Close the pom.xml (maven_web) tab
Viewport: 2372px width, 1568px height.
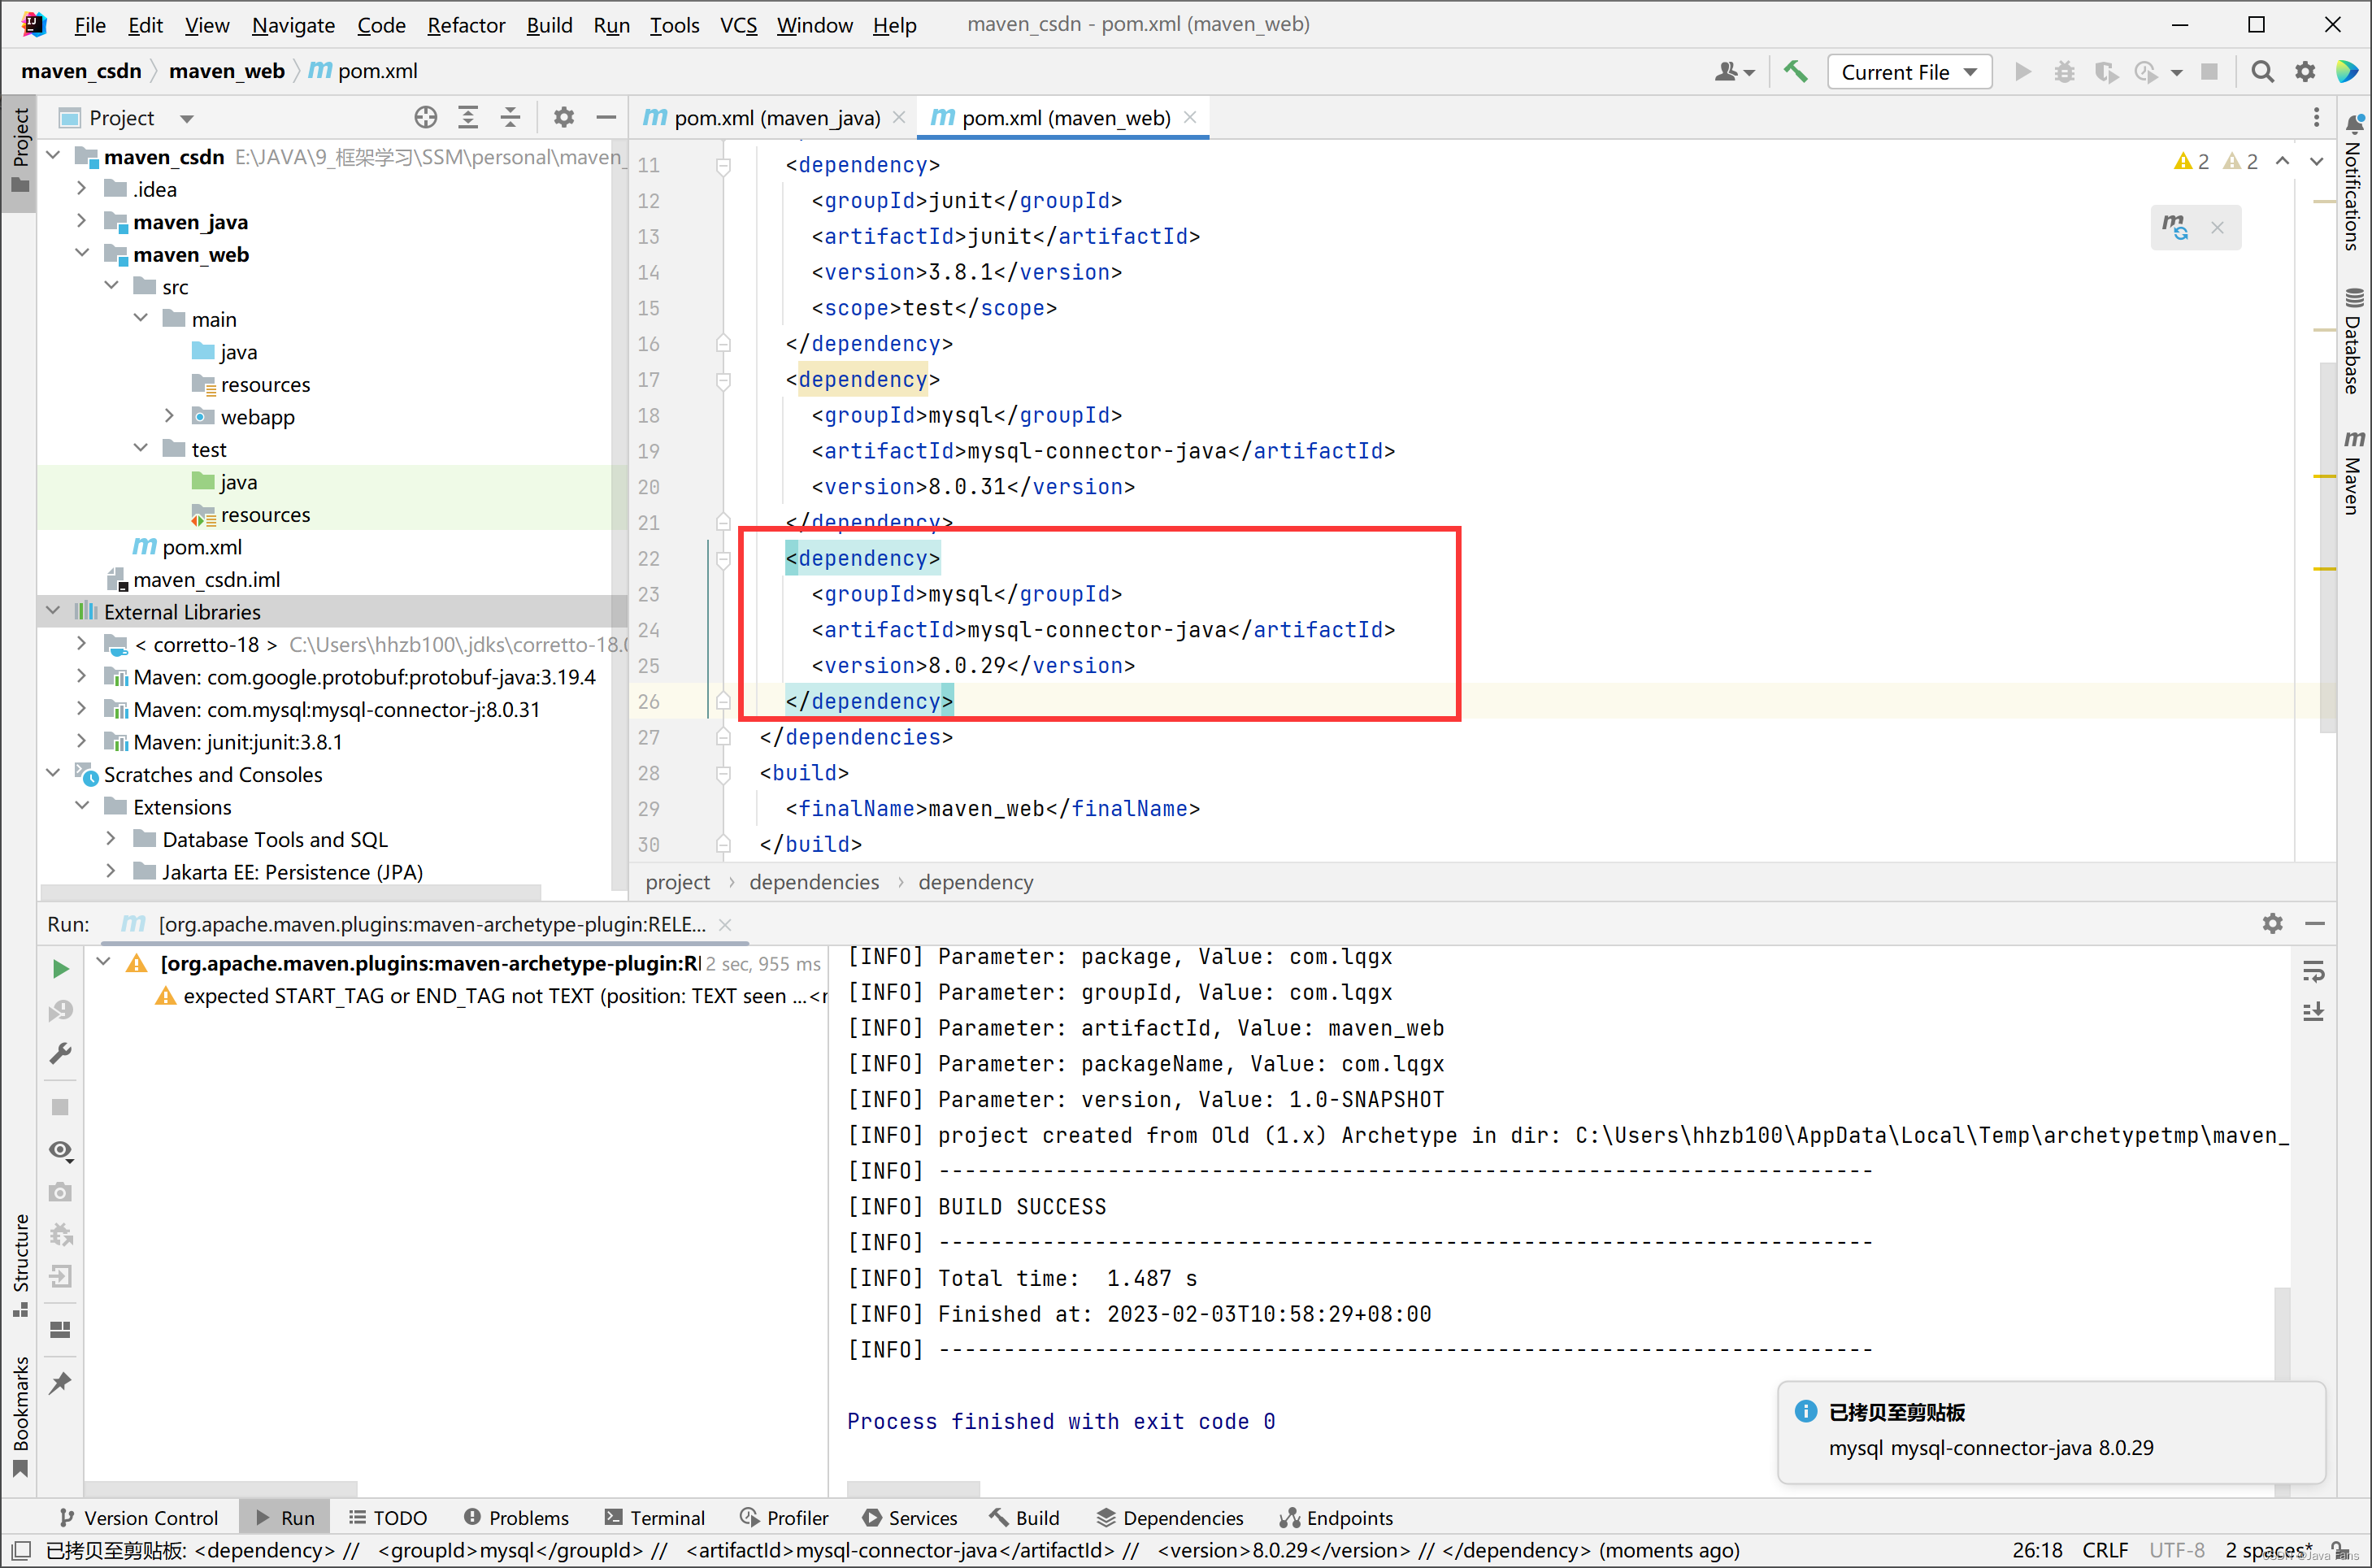(x=1190, y=117)
